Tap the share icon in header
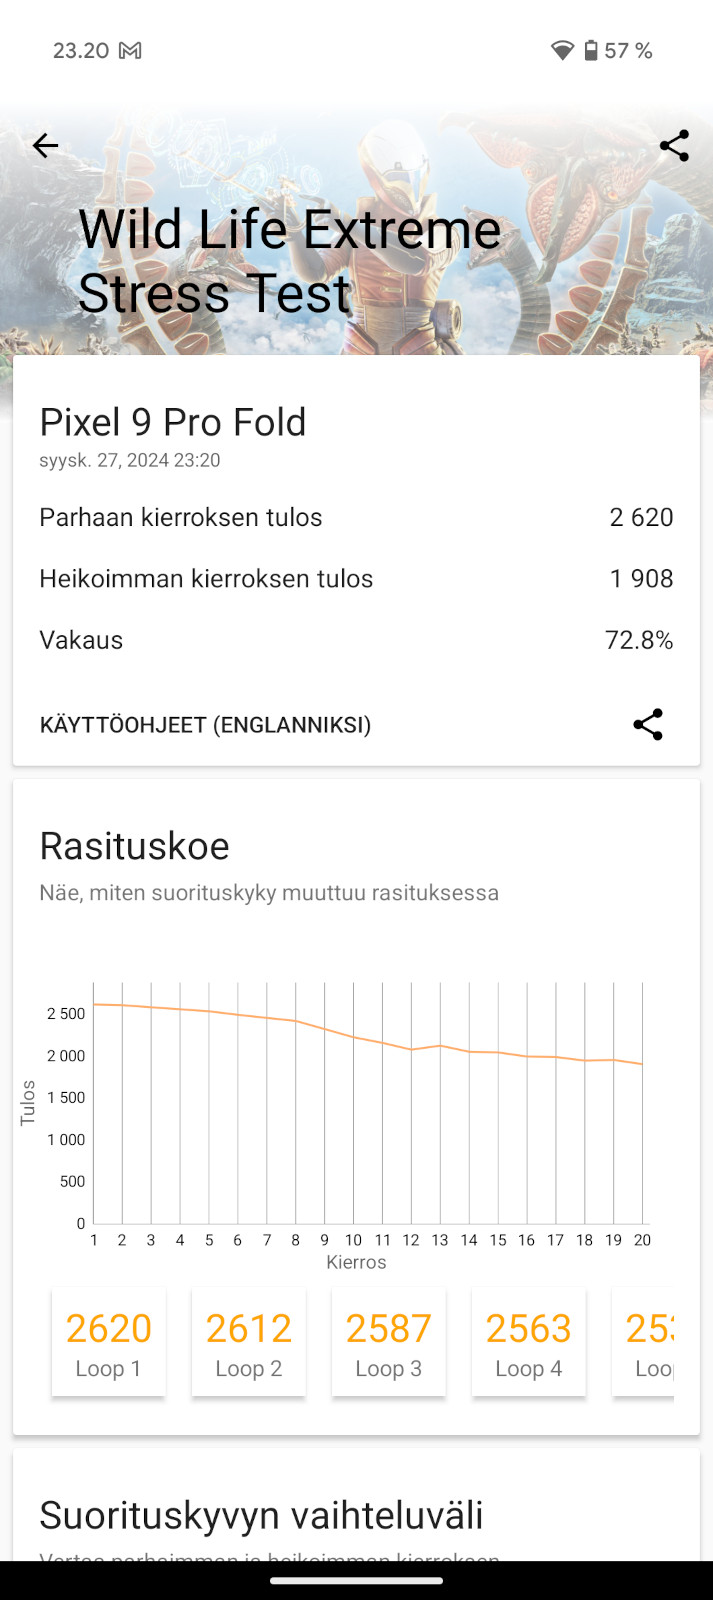713x1600 pixels. [x=674, y=146]
